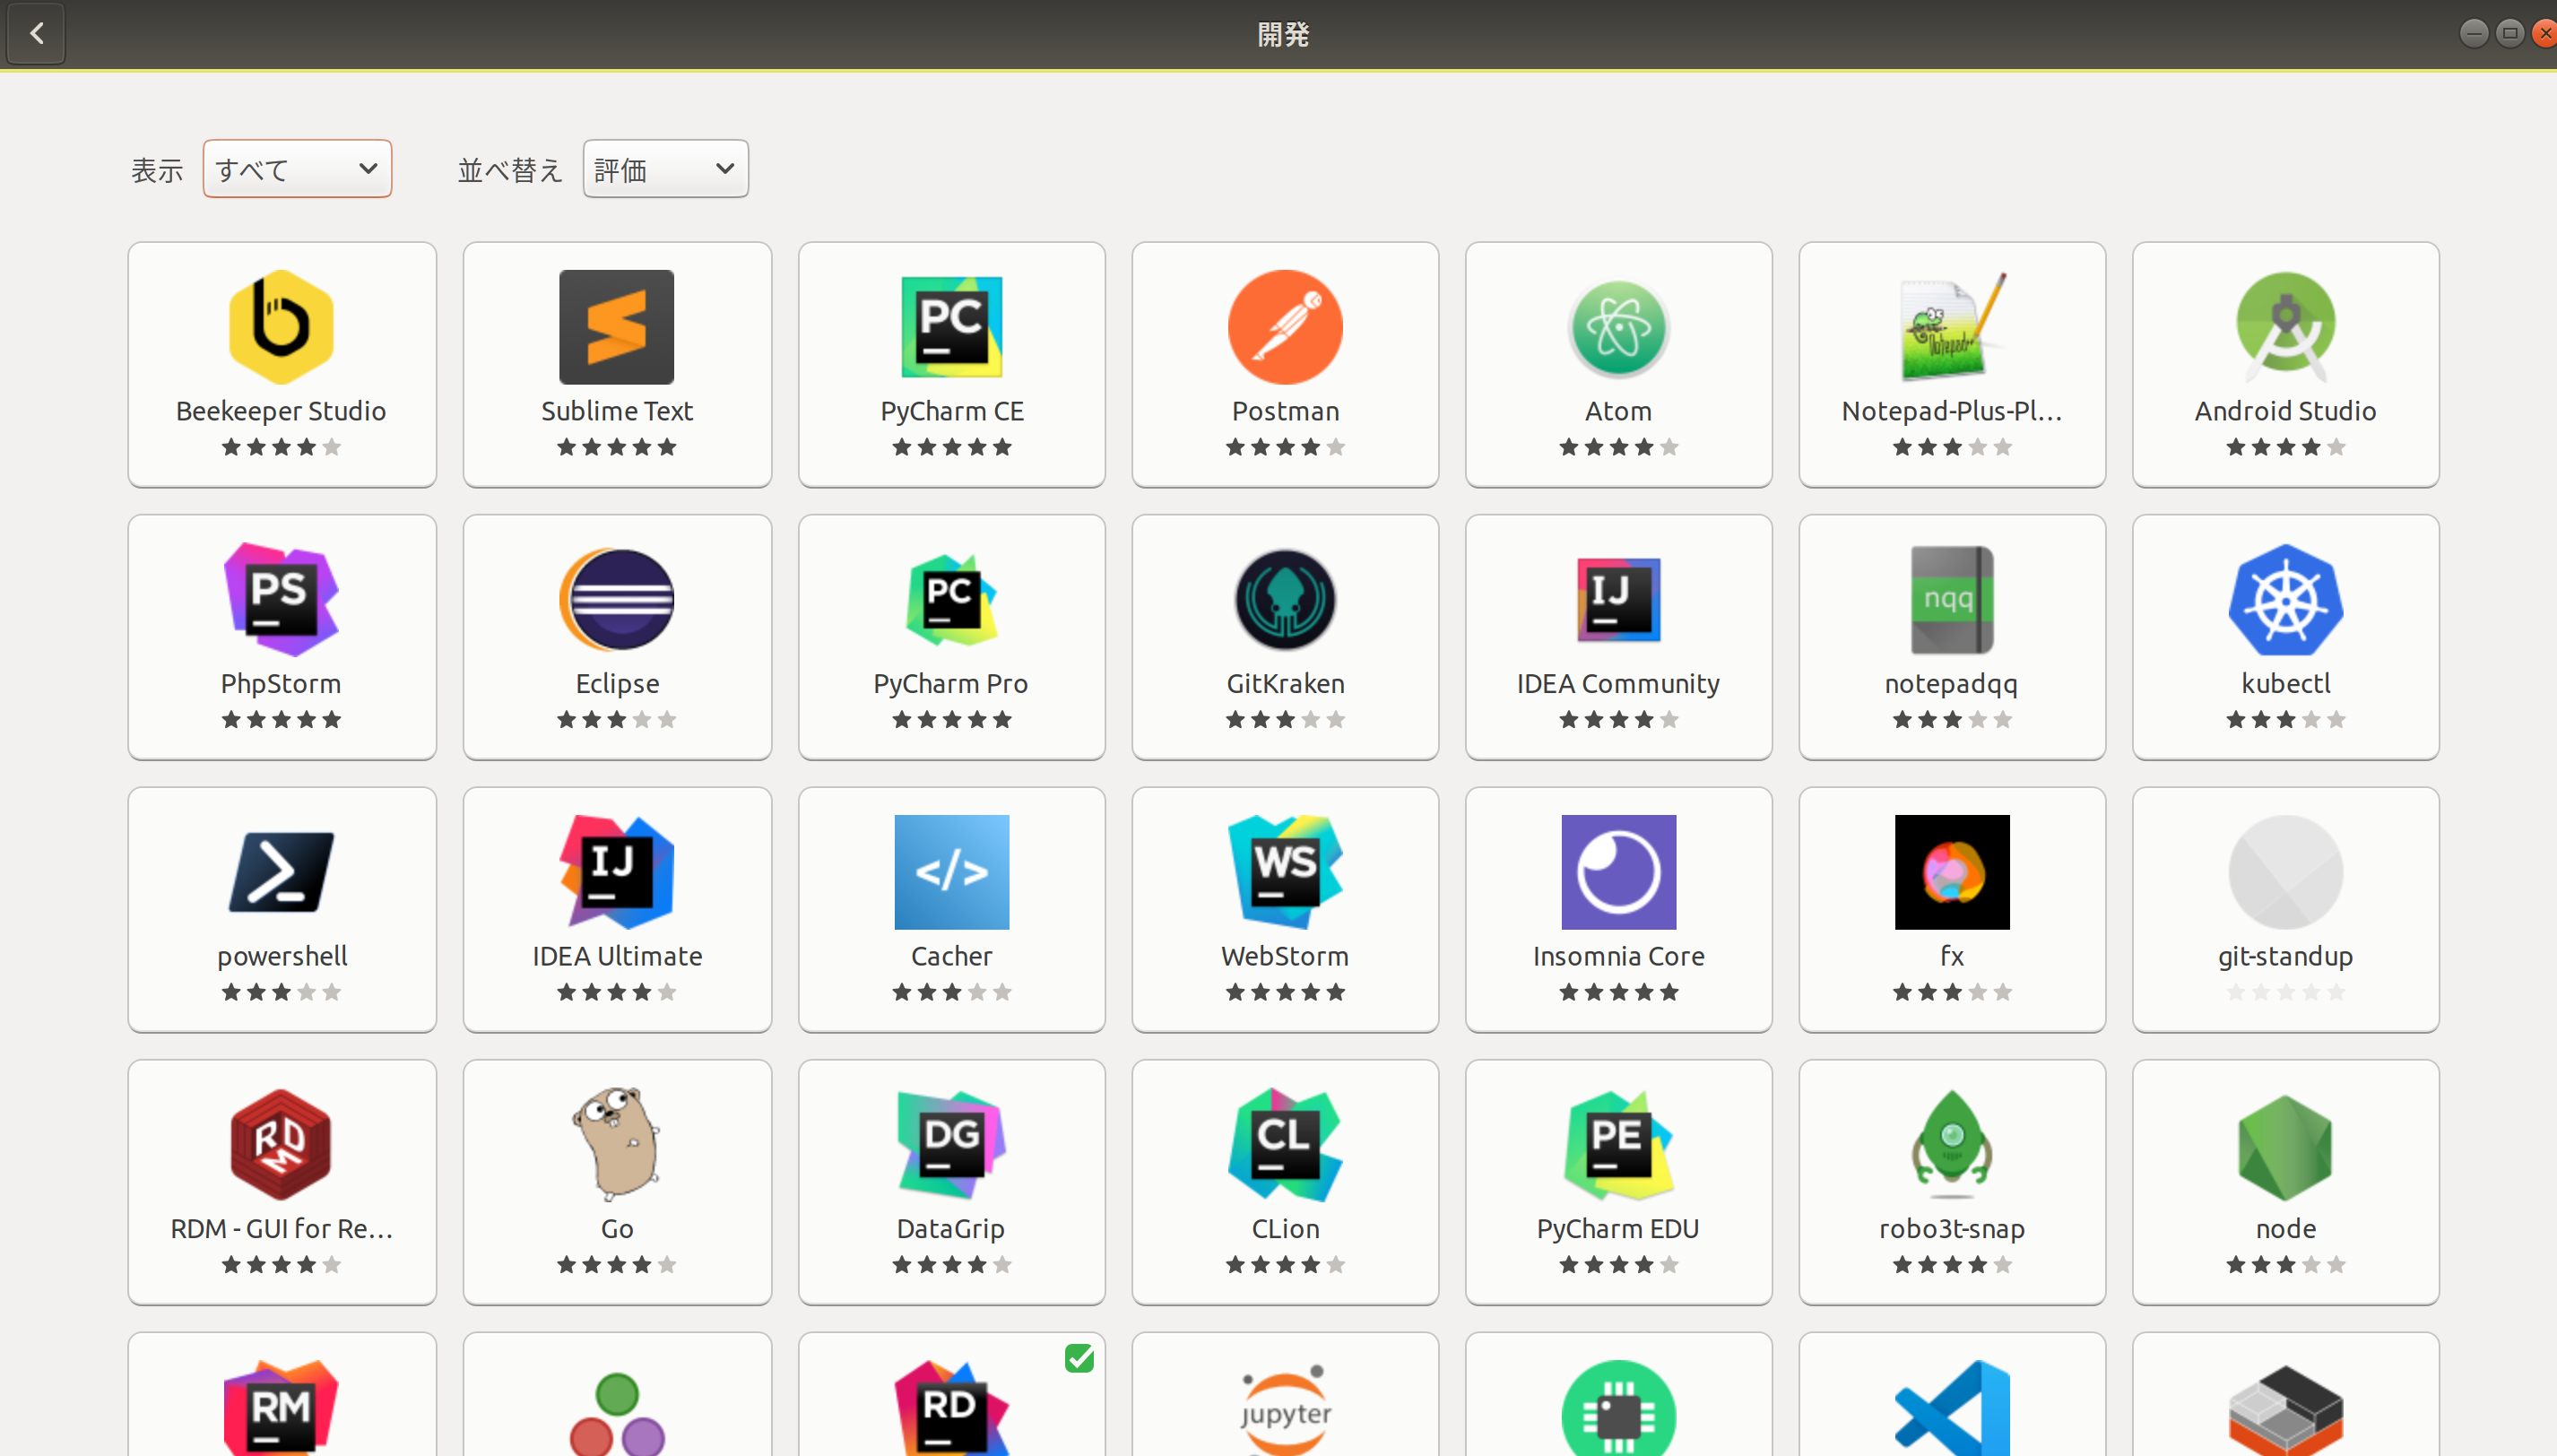Click the PyCharm Pro icon

point(951,599)
